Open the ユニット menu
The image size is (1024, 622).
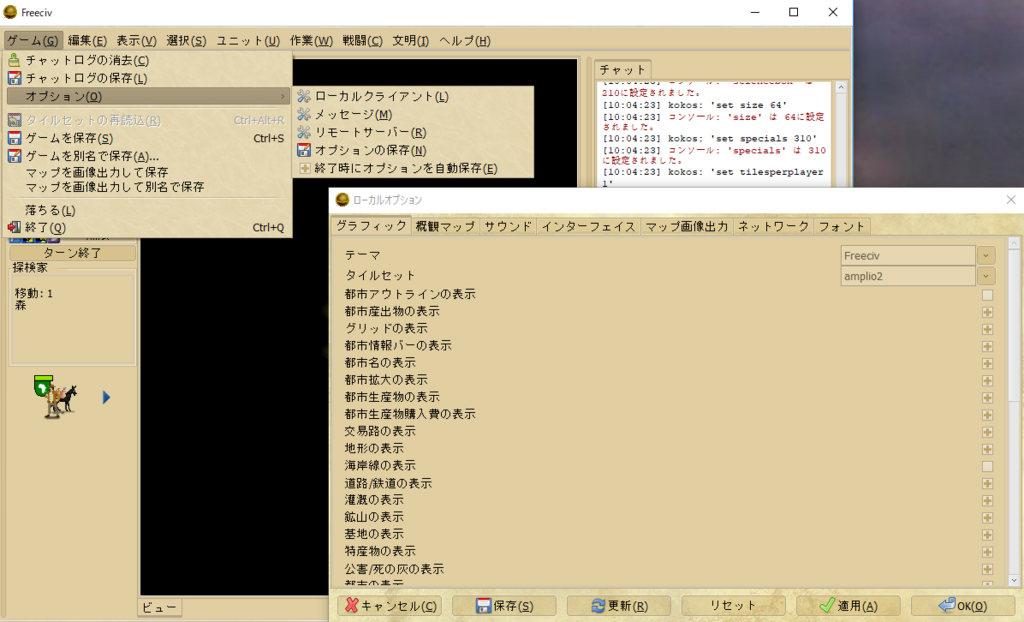tap(248, 41)
